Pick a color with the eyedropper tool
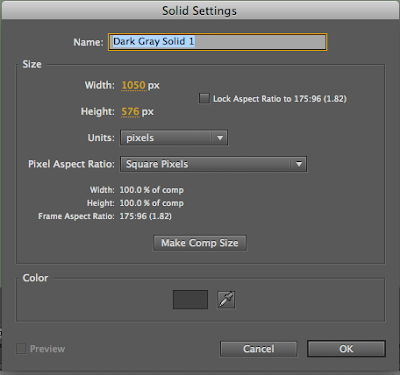This screenshot has height=375, width=400. pos(226,299)
